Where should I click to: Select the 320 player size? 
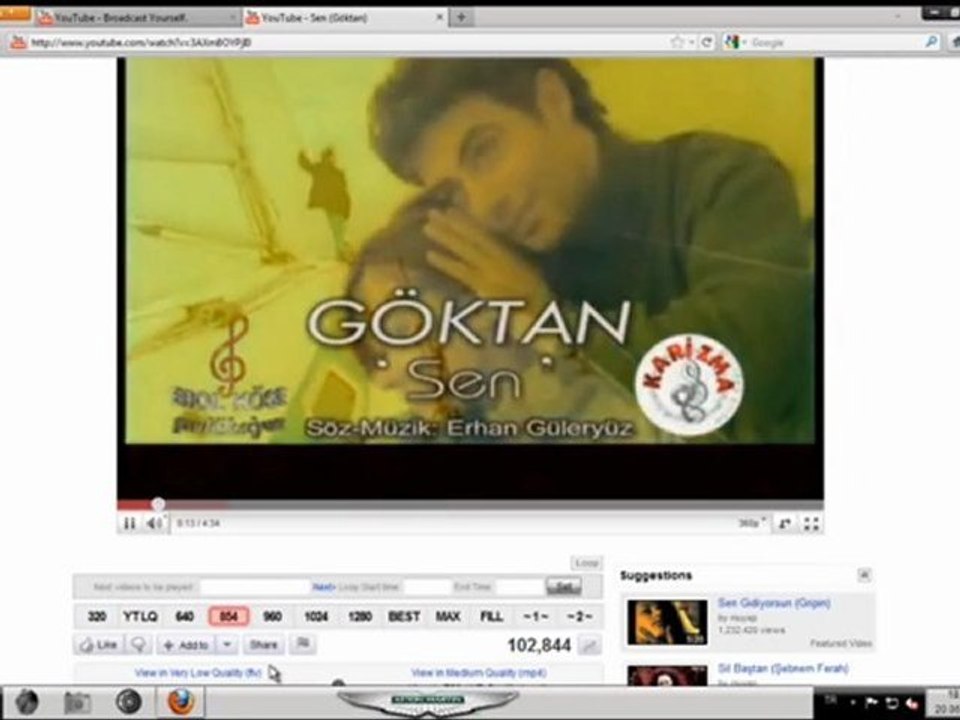[97, 617]
